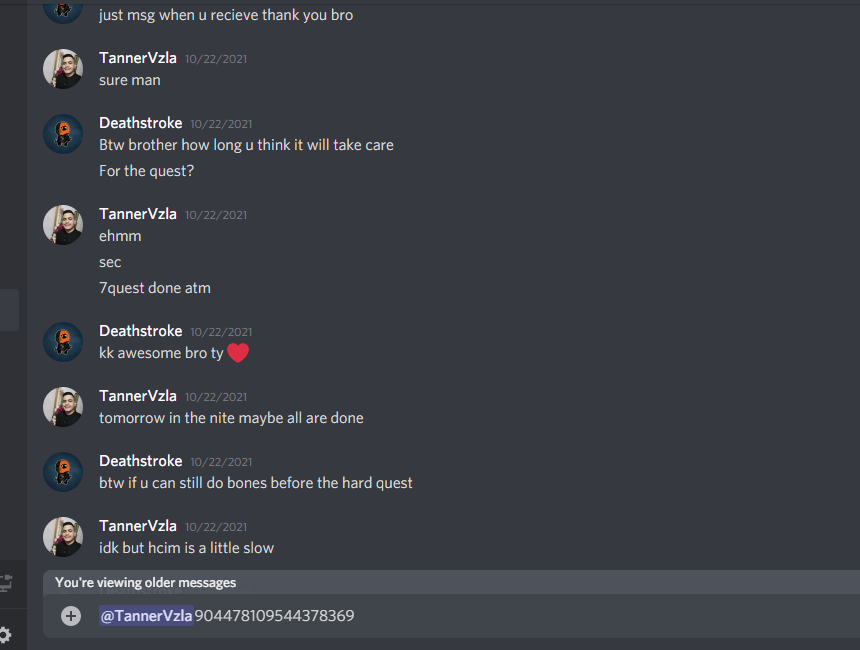Click Deathstroke username above 'kk awesome bro'

point(140,331)
